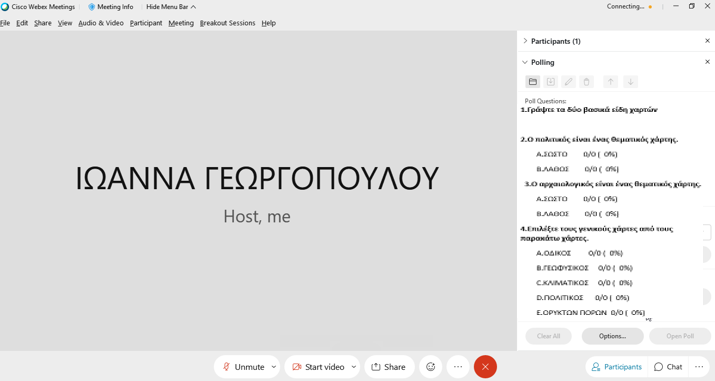Select poll question 2 about political thematic map
Viewport: 715px width, 381px height.
tap(599, 139)
